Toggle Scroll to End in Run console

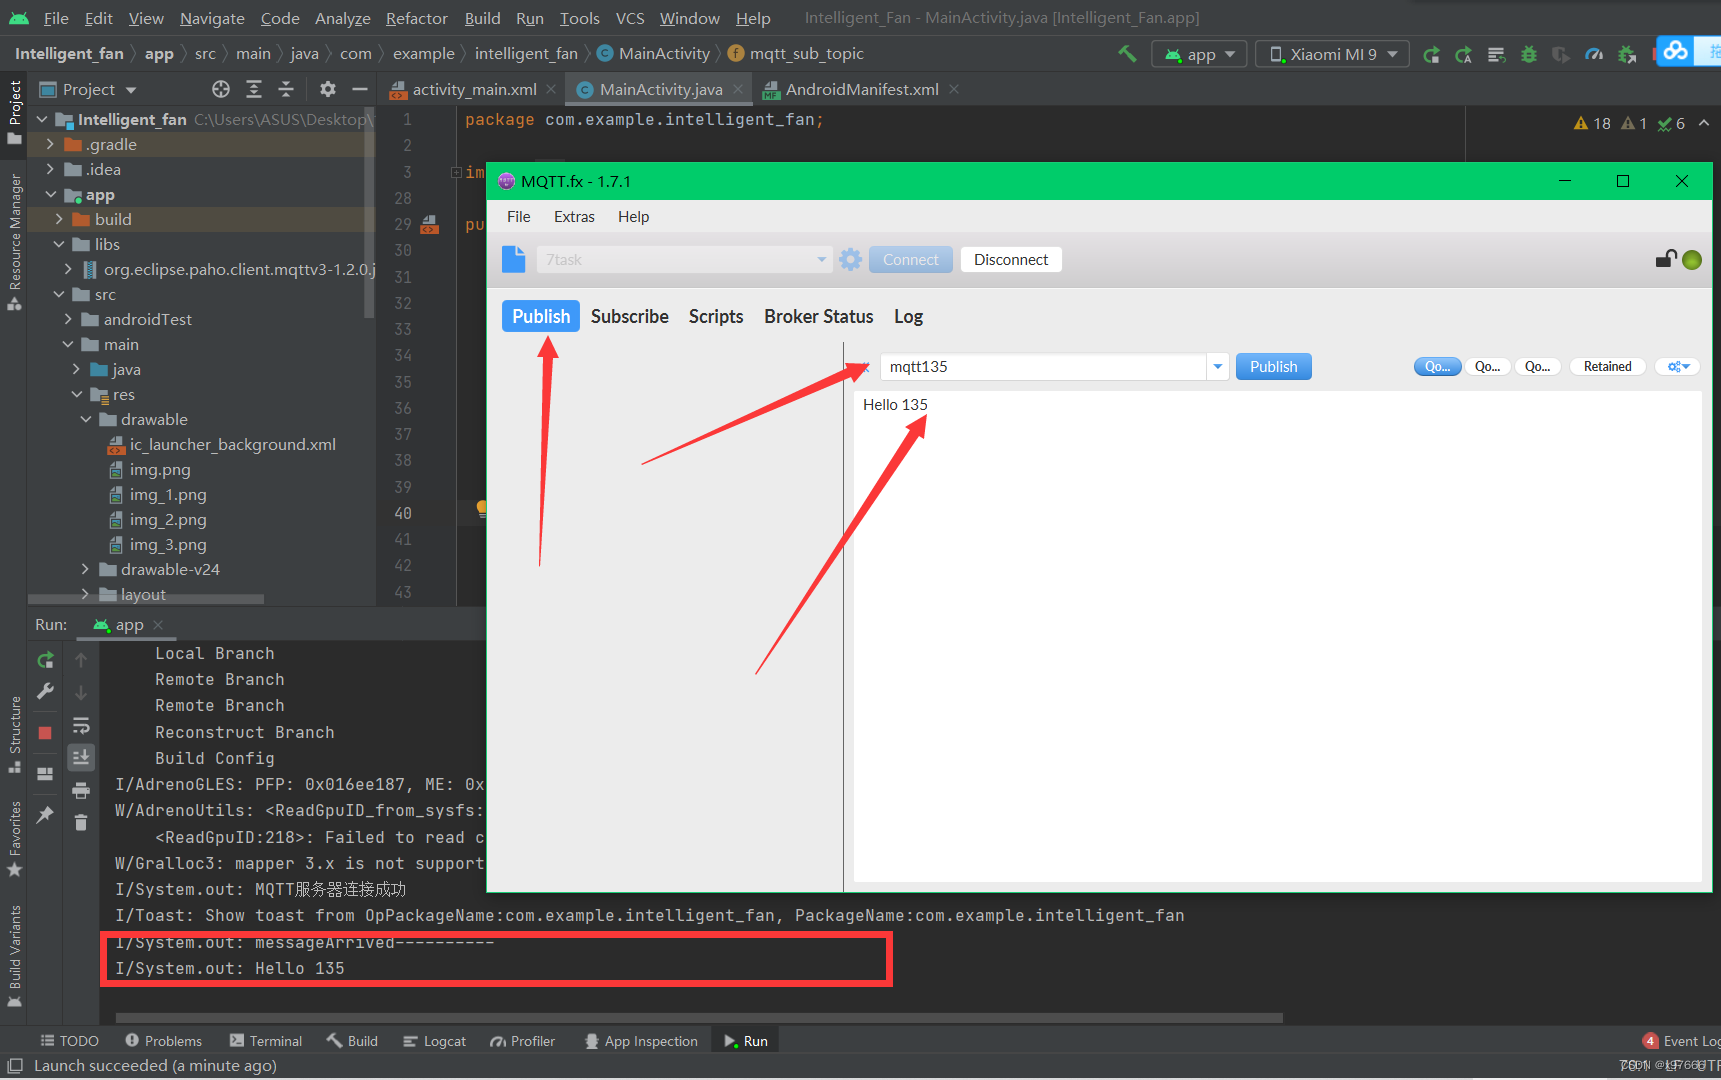81,757
